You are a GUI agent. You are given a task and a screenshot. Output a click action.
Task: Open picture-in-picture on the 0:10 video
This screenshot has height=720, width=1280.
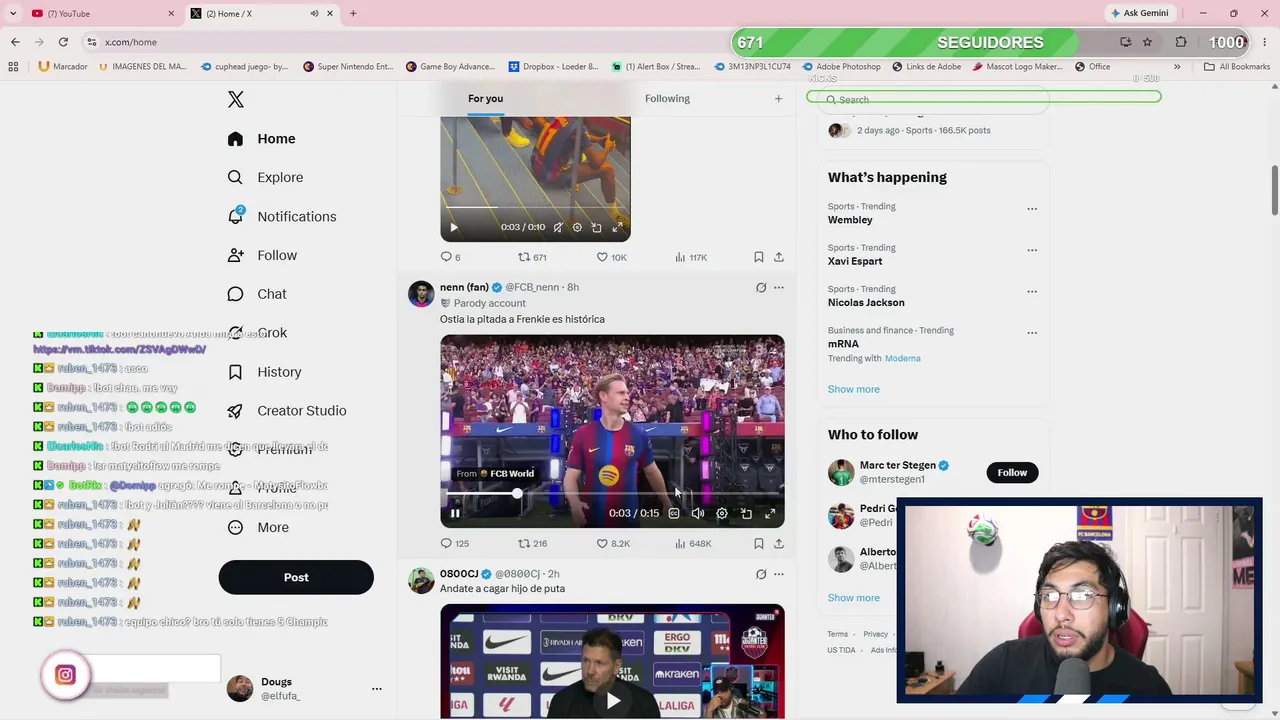point(597,228)
